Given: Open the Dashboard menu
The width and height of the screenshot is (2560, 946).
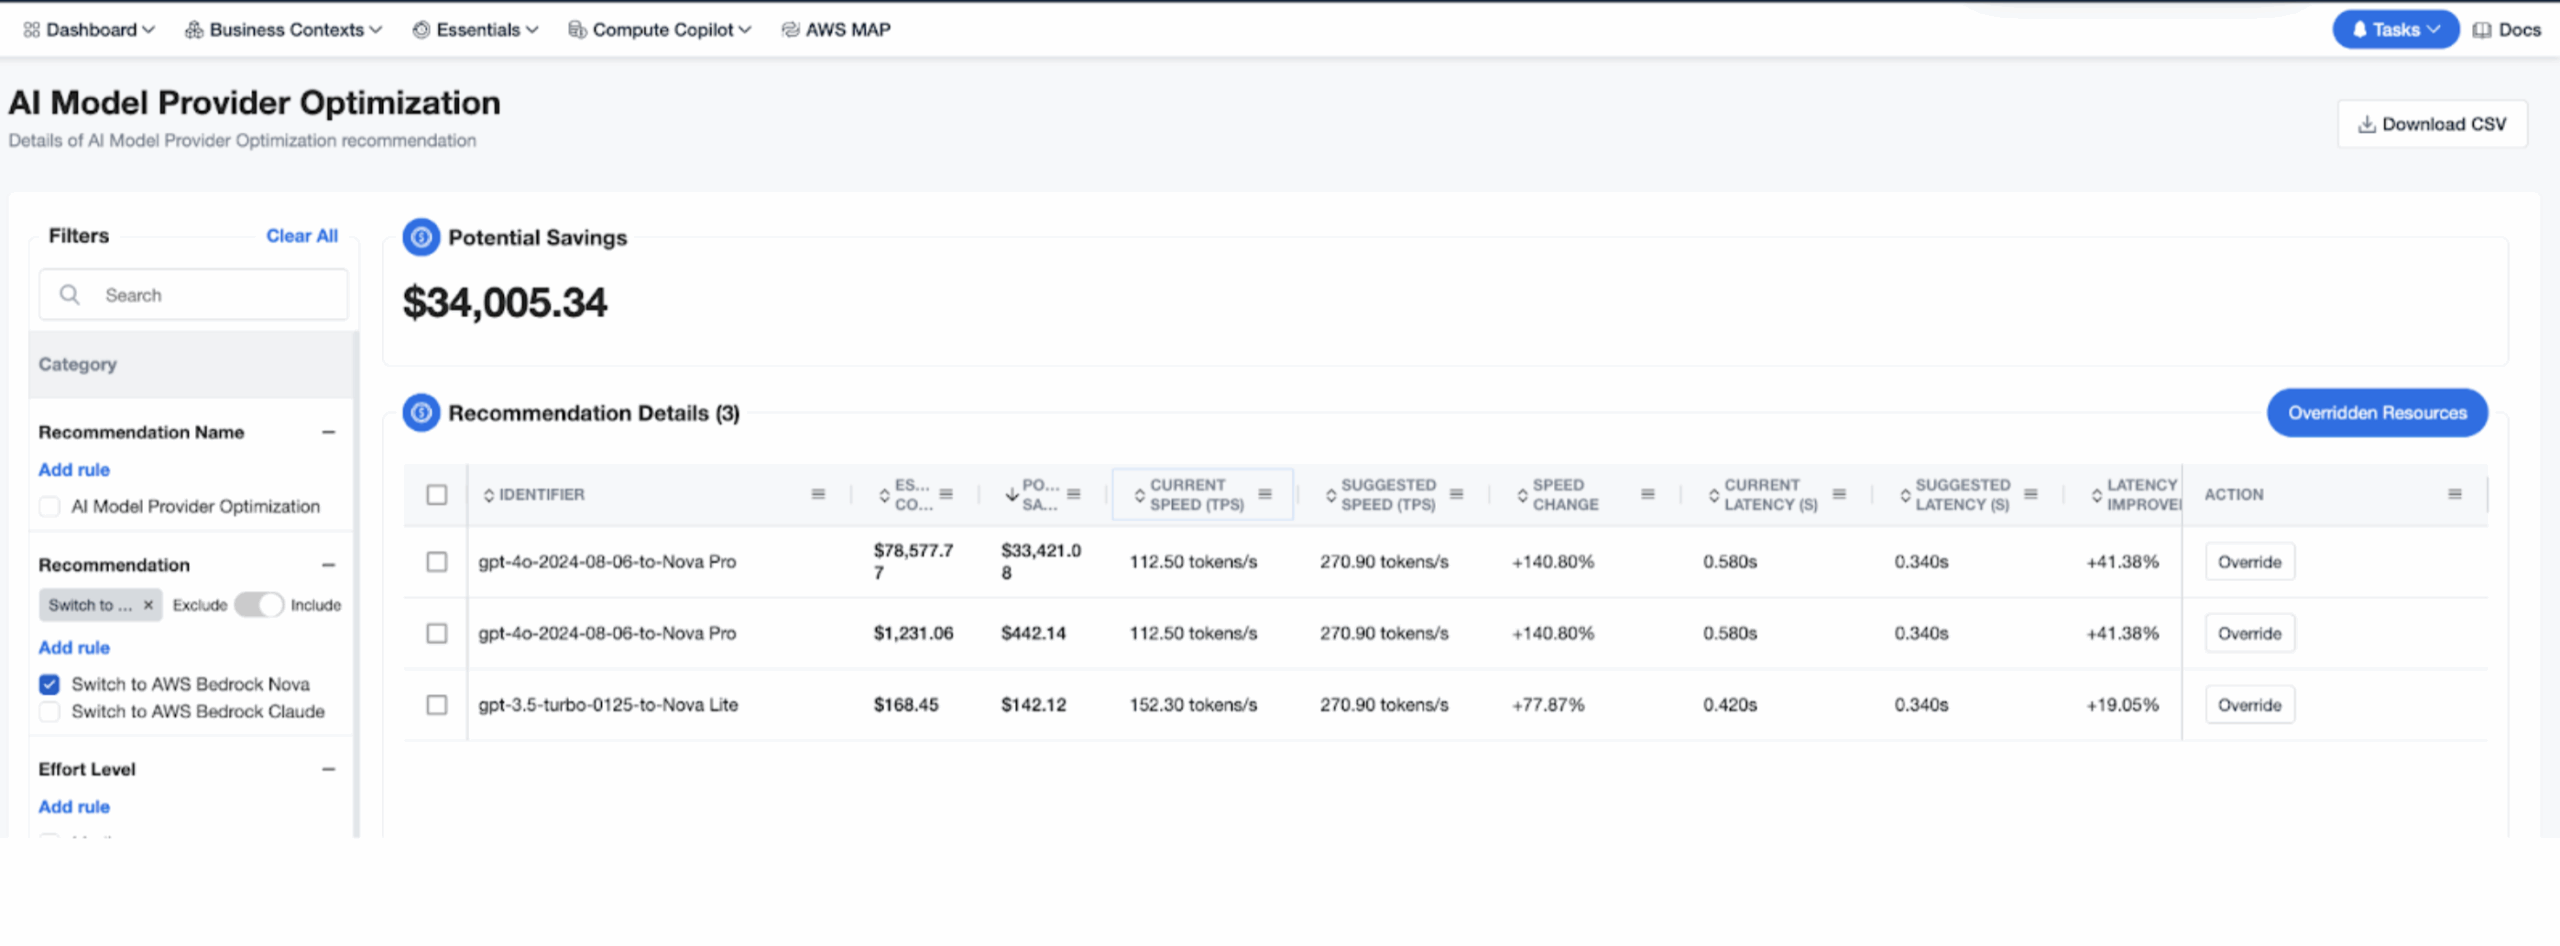Looking at the screenshot, I should 89,30.
